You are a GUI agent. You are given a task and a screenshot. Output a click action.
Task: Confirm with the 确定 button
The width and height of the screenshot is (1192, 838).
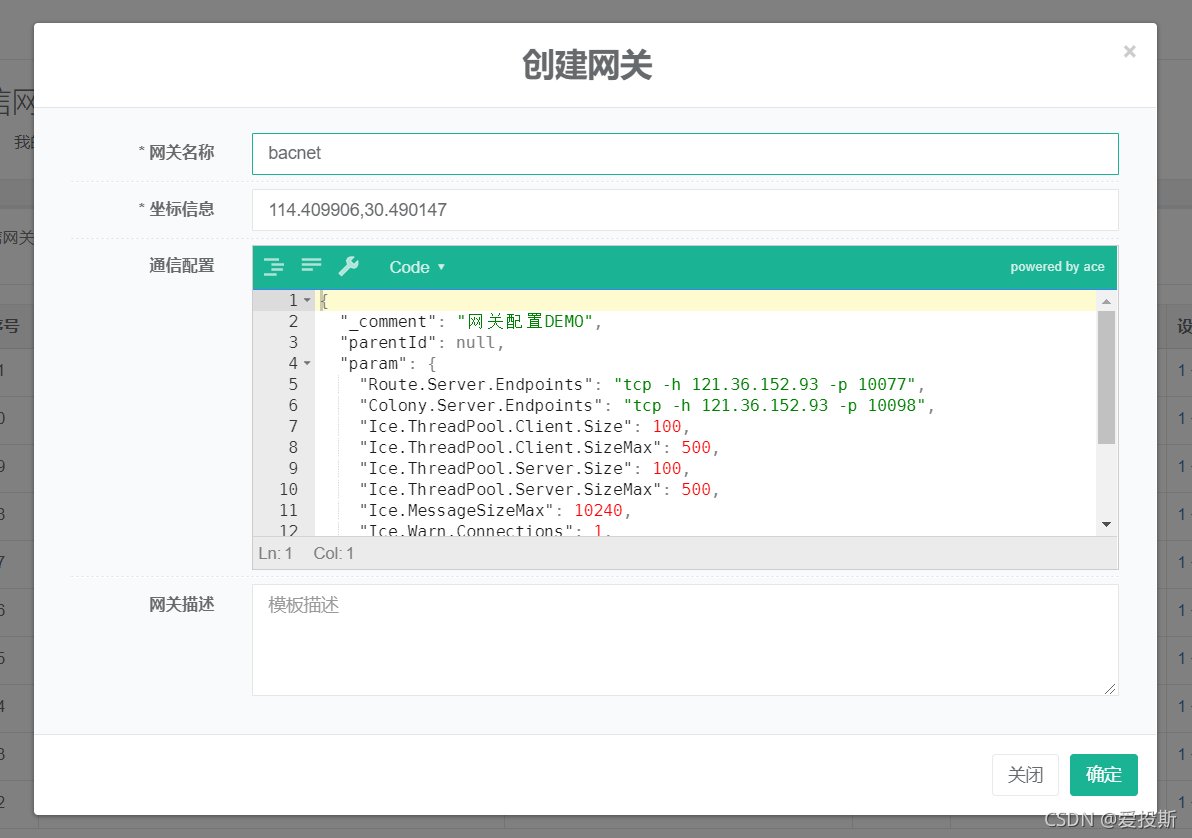(x=1103, y=775)
